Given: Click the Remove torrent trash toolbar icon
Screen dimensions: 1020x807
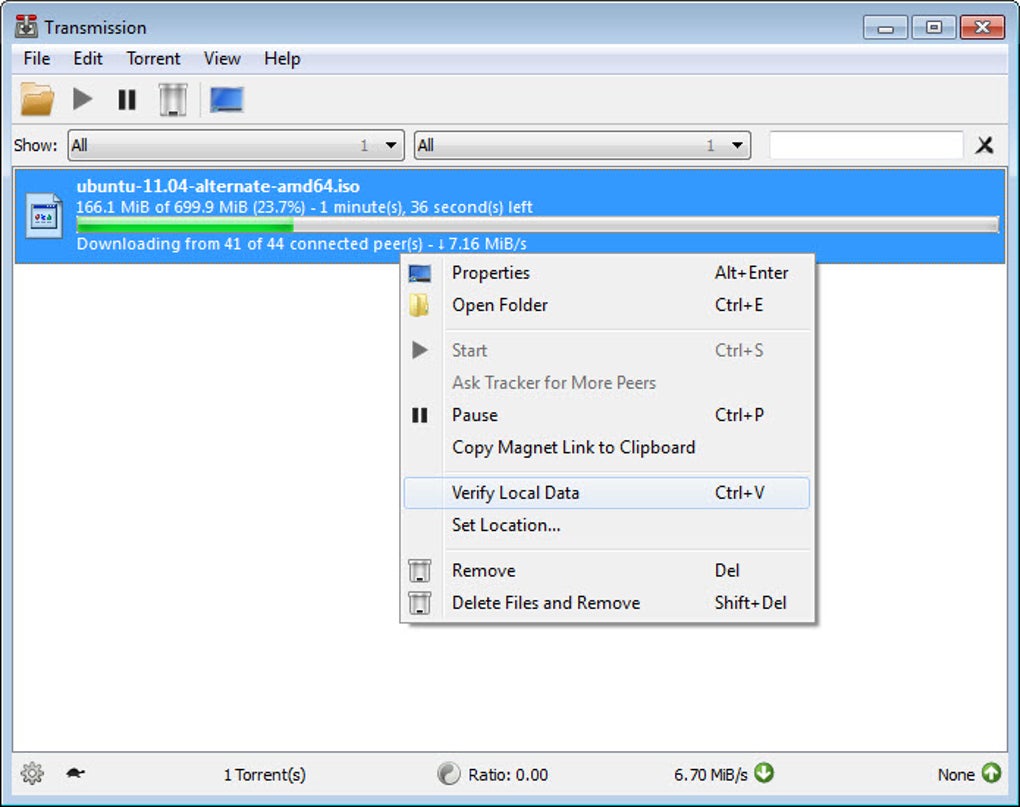Looking at the screenshot, I should [172, 99].
